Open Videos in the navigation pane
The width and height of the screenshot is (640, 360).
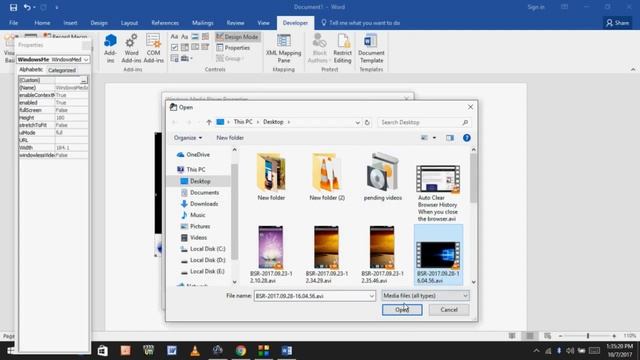point(194,238)
